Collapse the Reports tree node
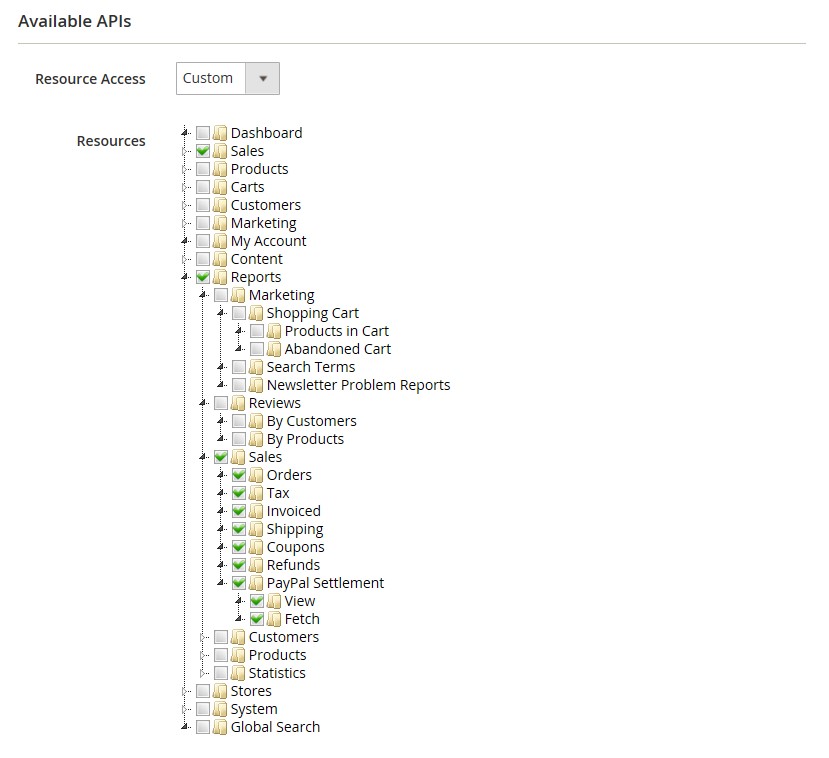Viewport: 829px width, 758px height. [185, 277]
